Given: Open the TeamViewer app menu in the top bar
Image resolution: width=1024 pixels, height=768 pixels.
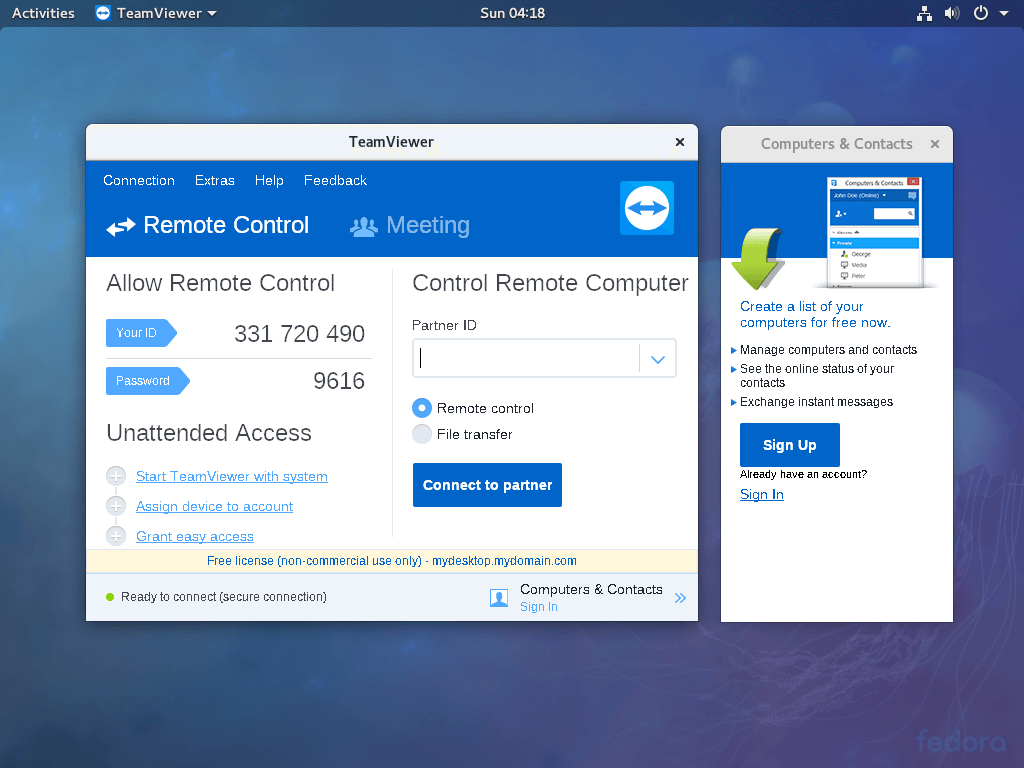Looking at the screenshot, I should point(156,13).
